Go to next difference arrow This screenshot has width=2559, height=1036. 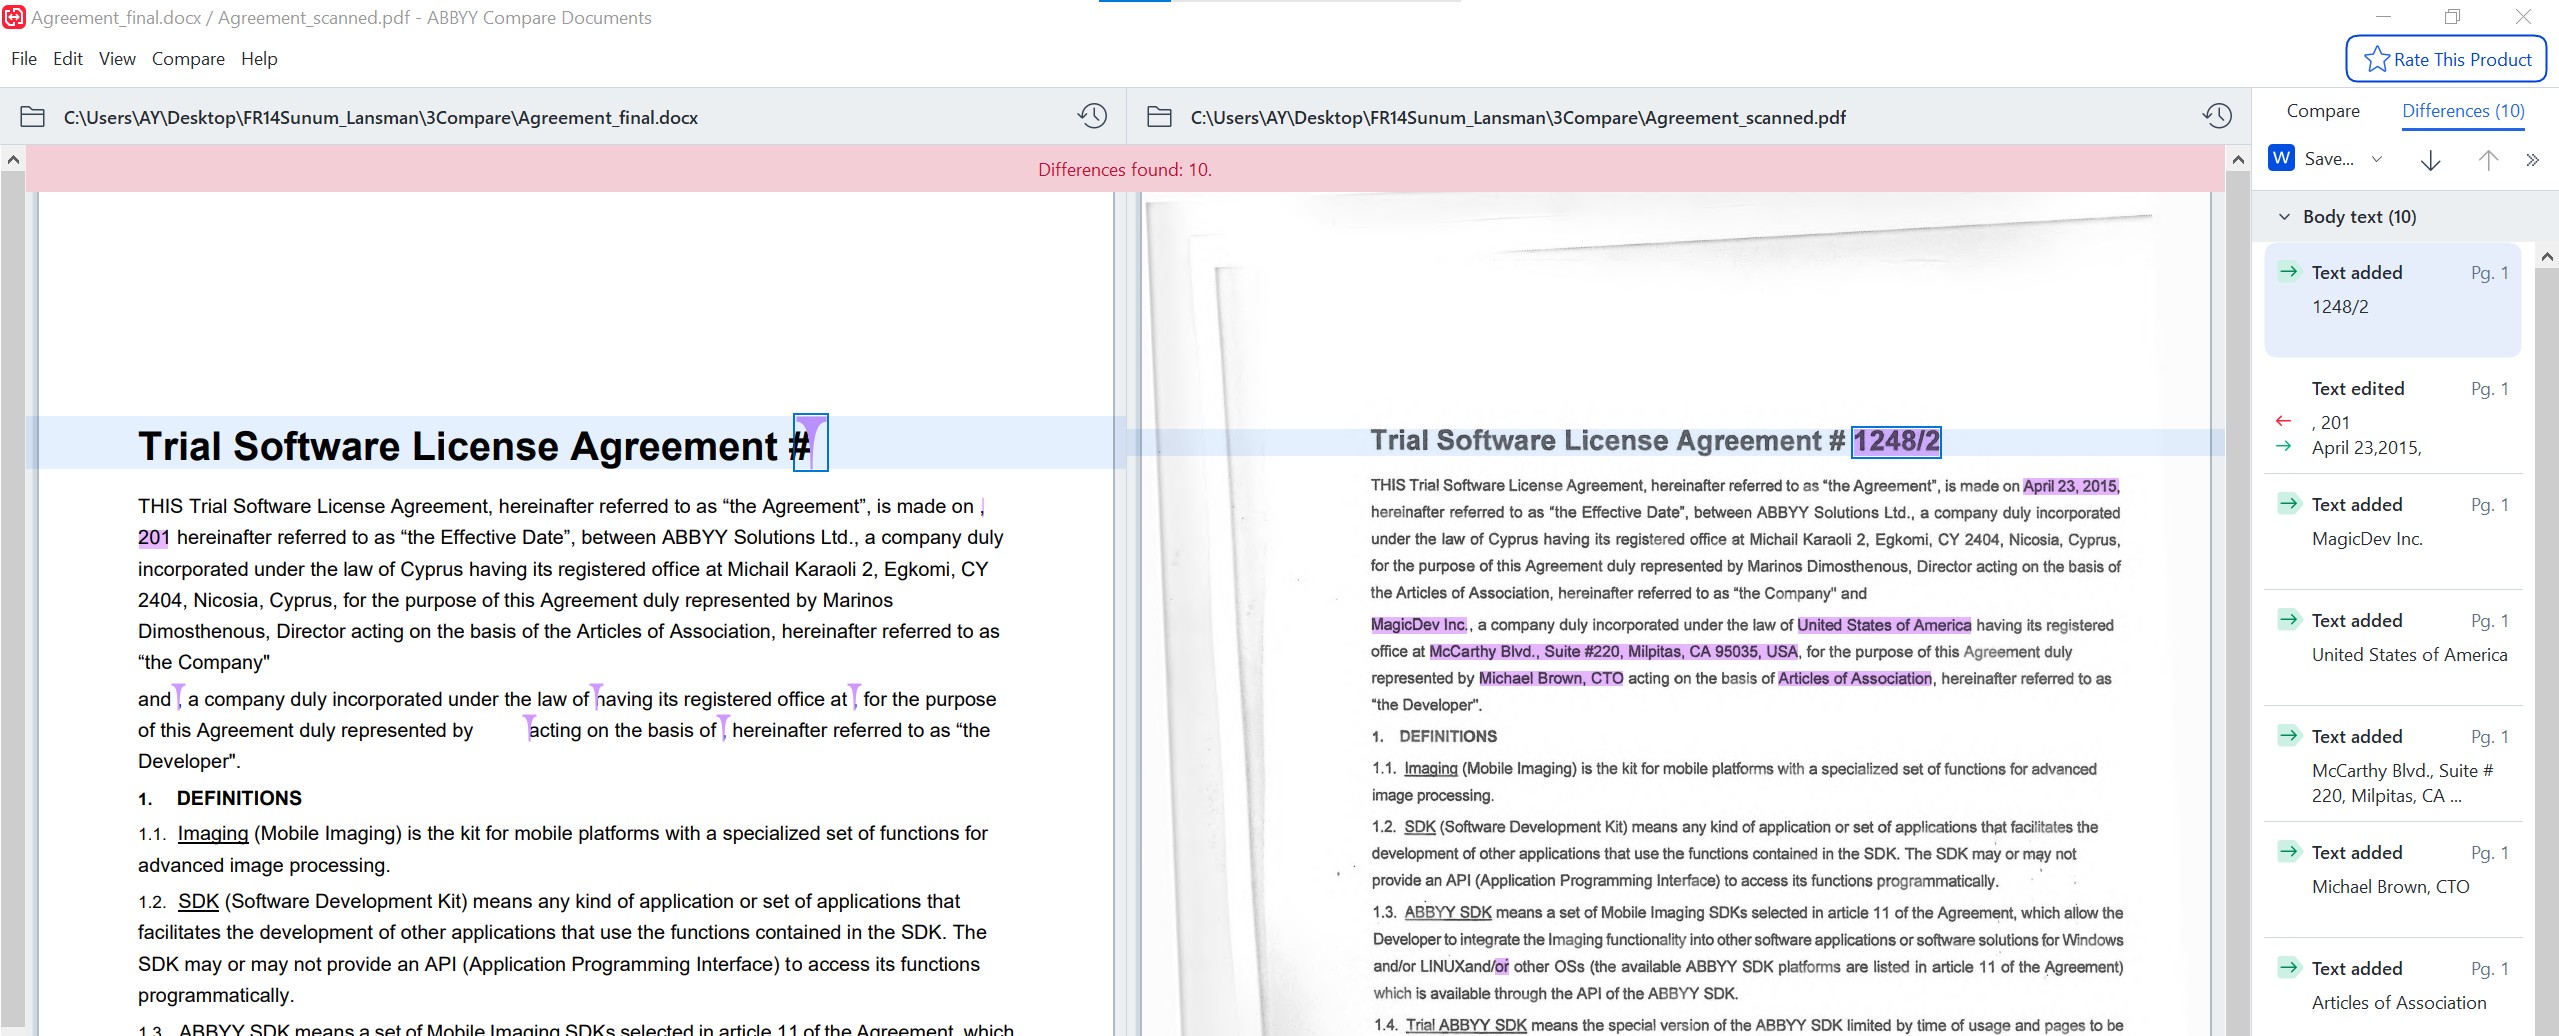[2430, 160]
